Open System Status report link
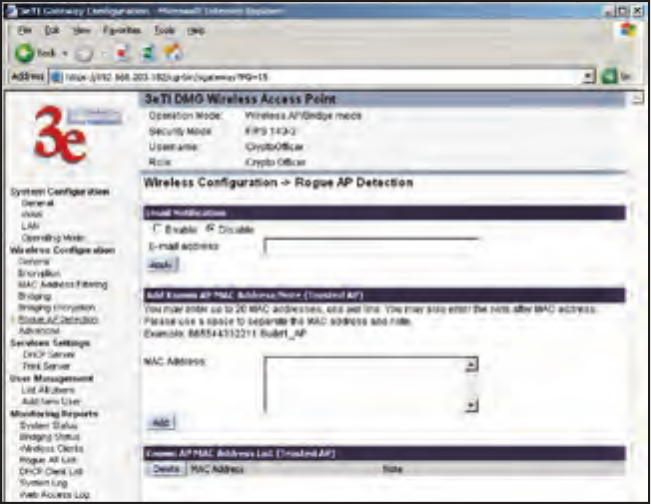This screenshot has width=651, height=504. 49,426
